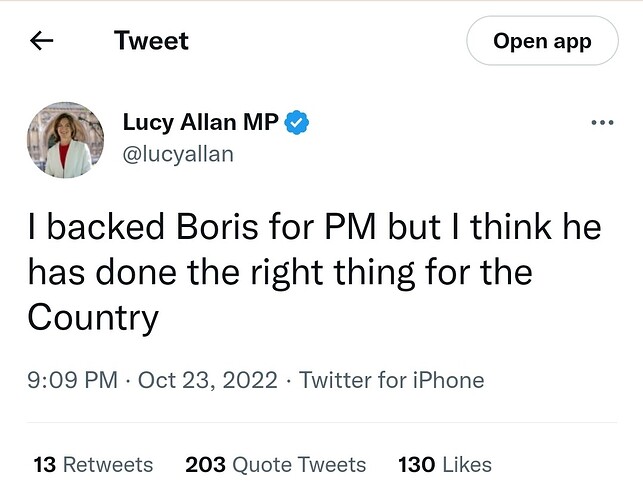
Task: Go back using the arrow icon
Action: tap(41, 41)
